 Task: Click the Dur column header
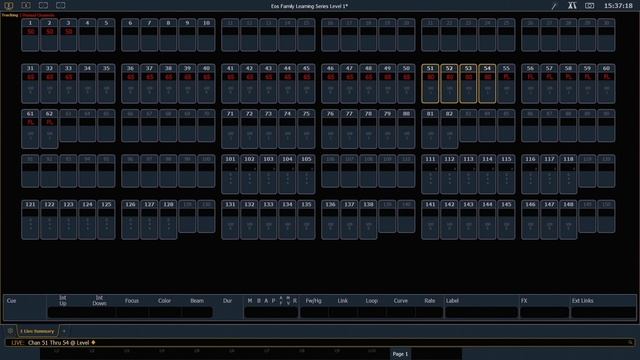[227, 300]
